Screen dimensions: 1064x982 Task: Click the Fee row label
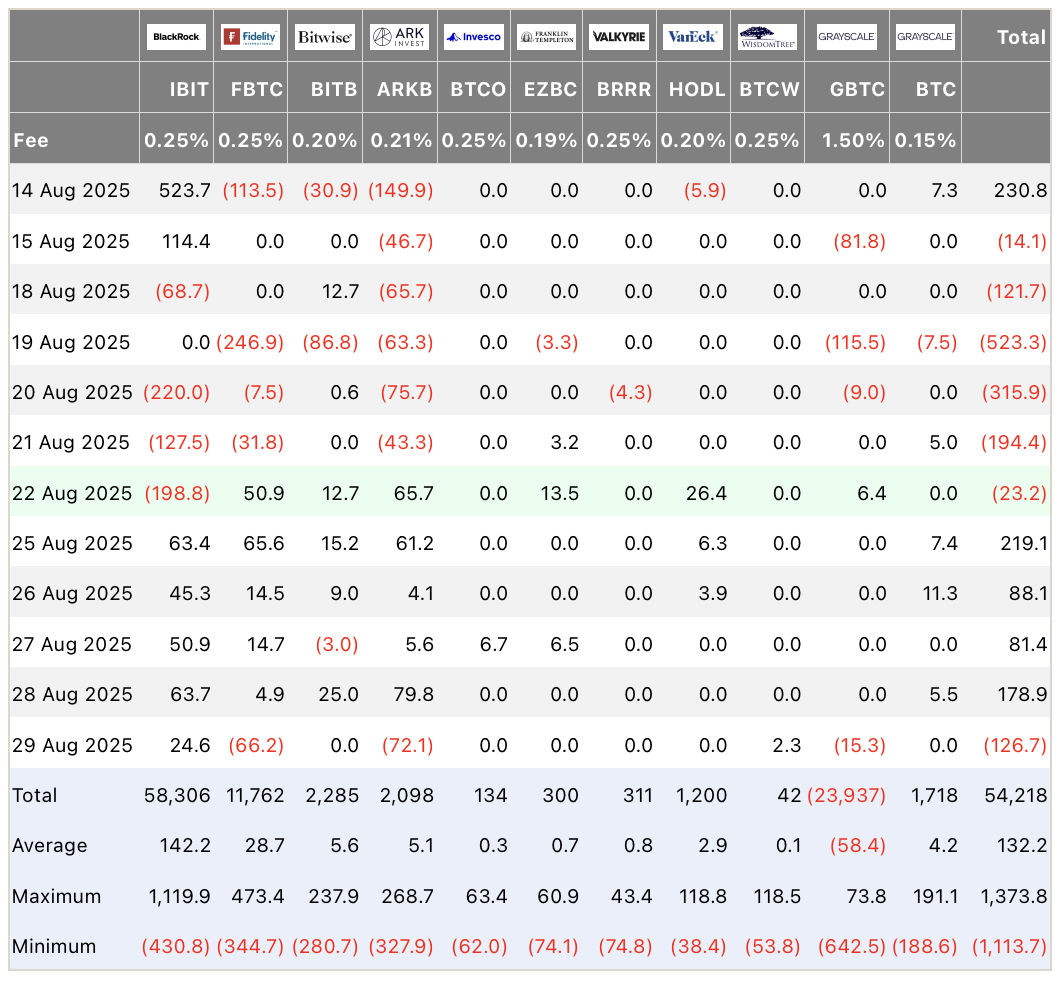(x=31, y=140)
